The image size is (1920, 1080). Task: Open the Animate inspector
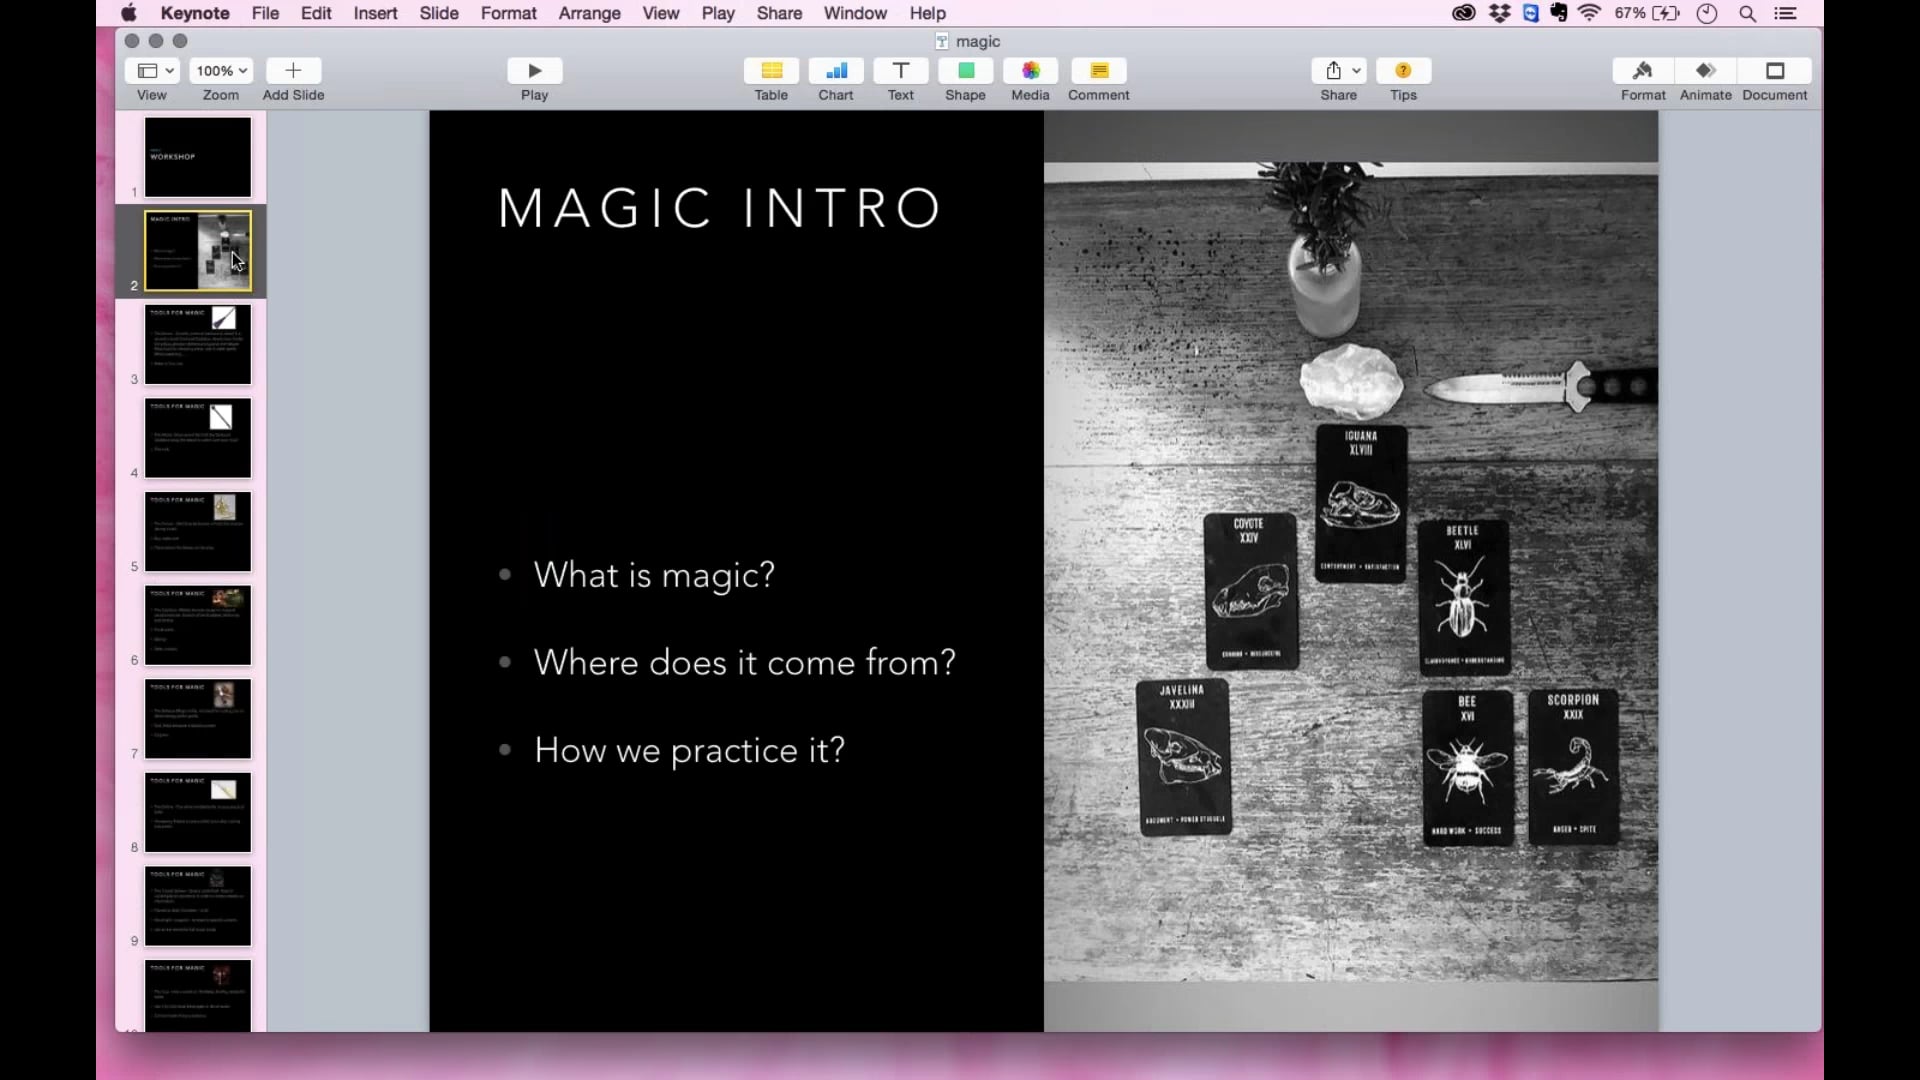point(1706,71)
